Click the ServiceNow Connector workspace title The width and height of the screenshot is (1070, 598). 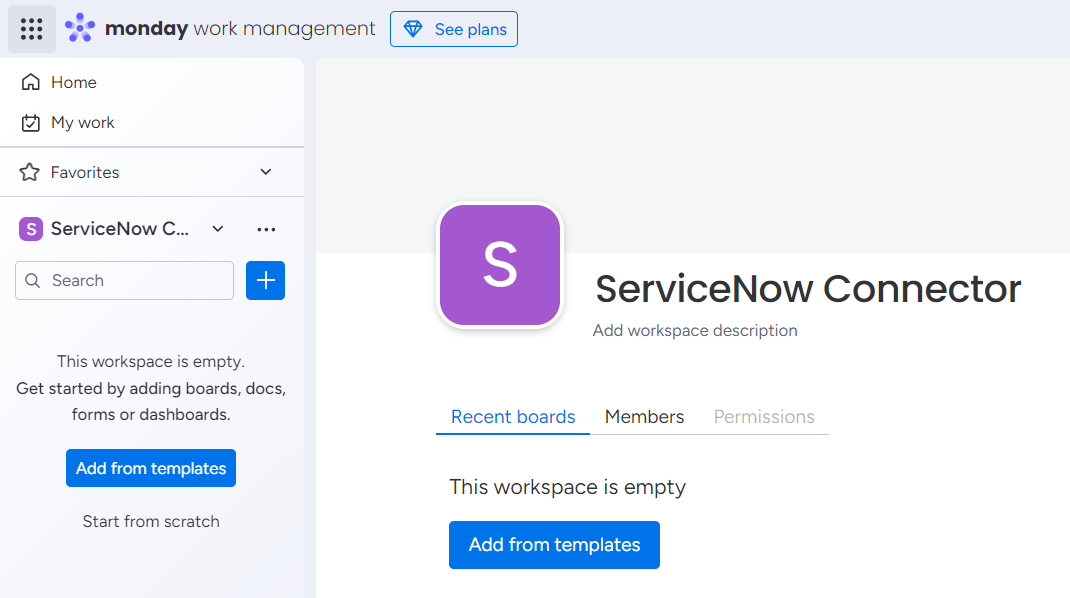(x=808, y=289)
